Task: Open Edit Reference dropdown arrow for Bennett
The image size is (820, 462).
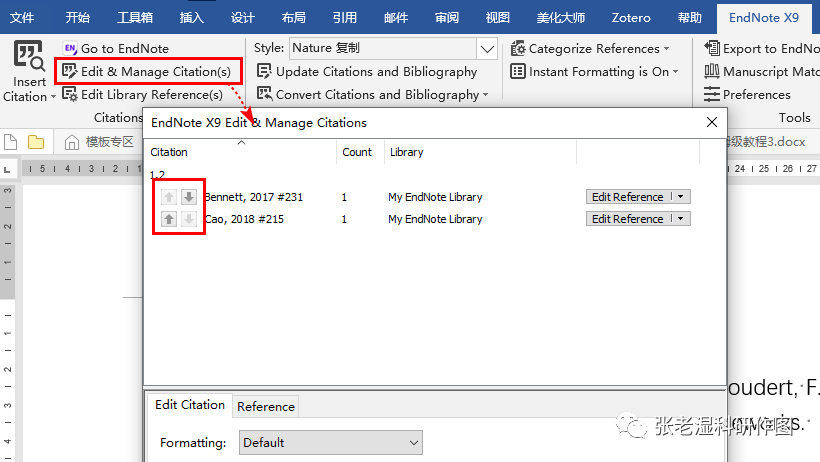Action: [680, 197]
